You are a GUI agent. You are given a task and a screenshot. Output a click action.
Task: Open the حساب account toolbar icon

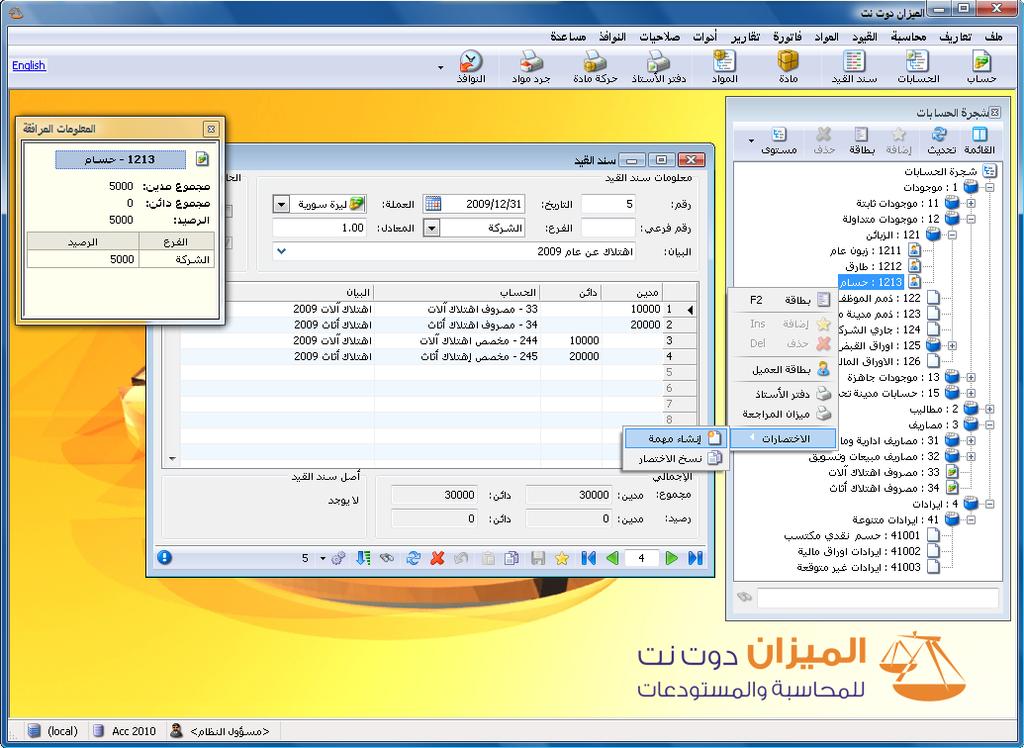pos(981,67)
